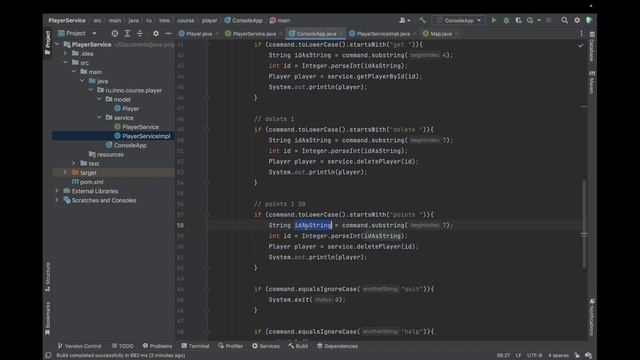Image resolution: width=640 pixels, height=360 pixels.
Task: Run with coverage icon
Action: point(518,20)
